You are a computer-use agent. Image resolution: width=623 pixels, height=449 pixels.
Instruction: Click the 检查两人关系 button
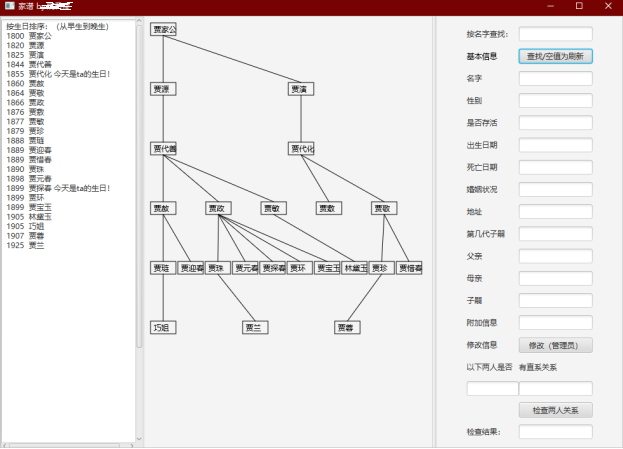click(x=555, y=410)
